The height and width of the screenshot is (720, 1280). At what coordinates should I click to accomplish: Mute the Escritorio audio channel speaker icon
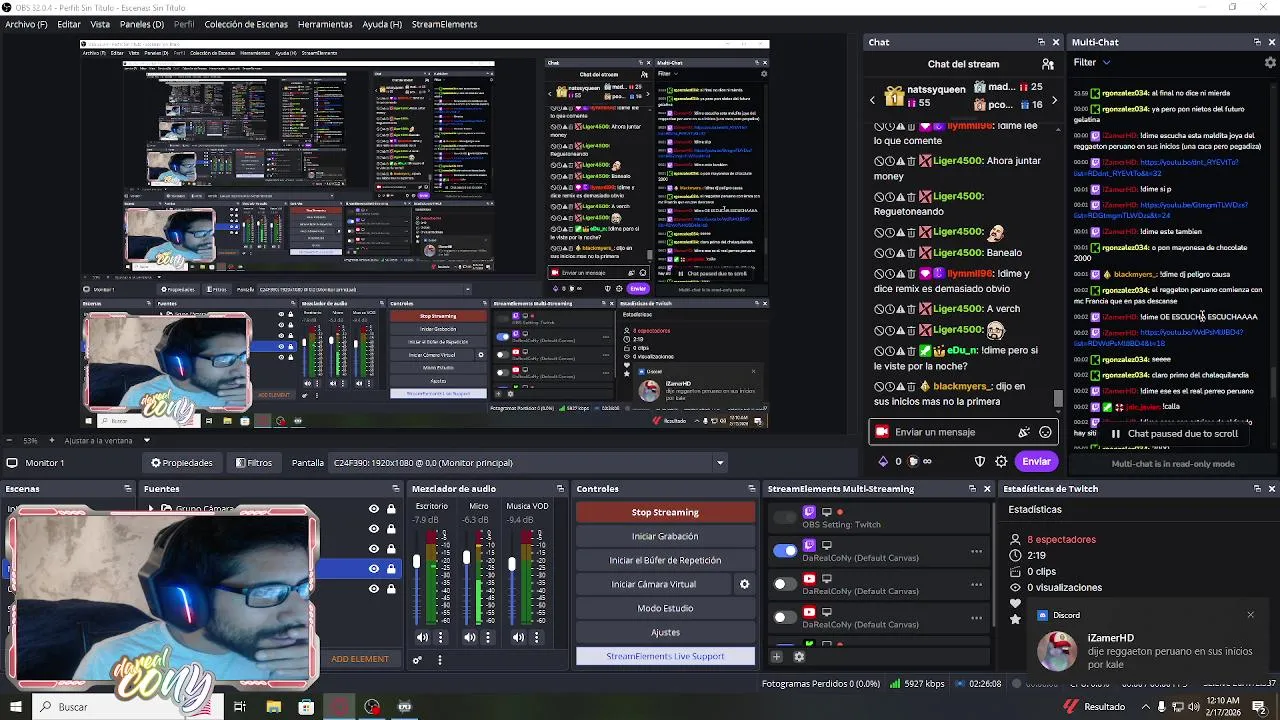pos(422,637)
